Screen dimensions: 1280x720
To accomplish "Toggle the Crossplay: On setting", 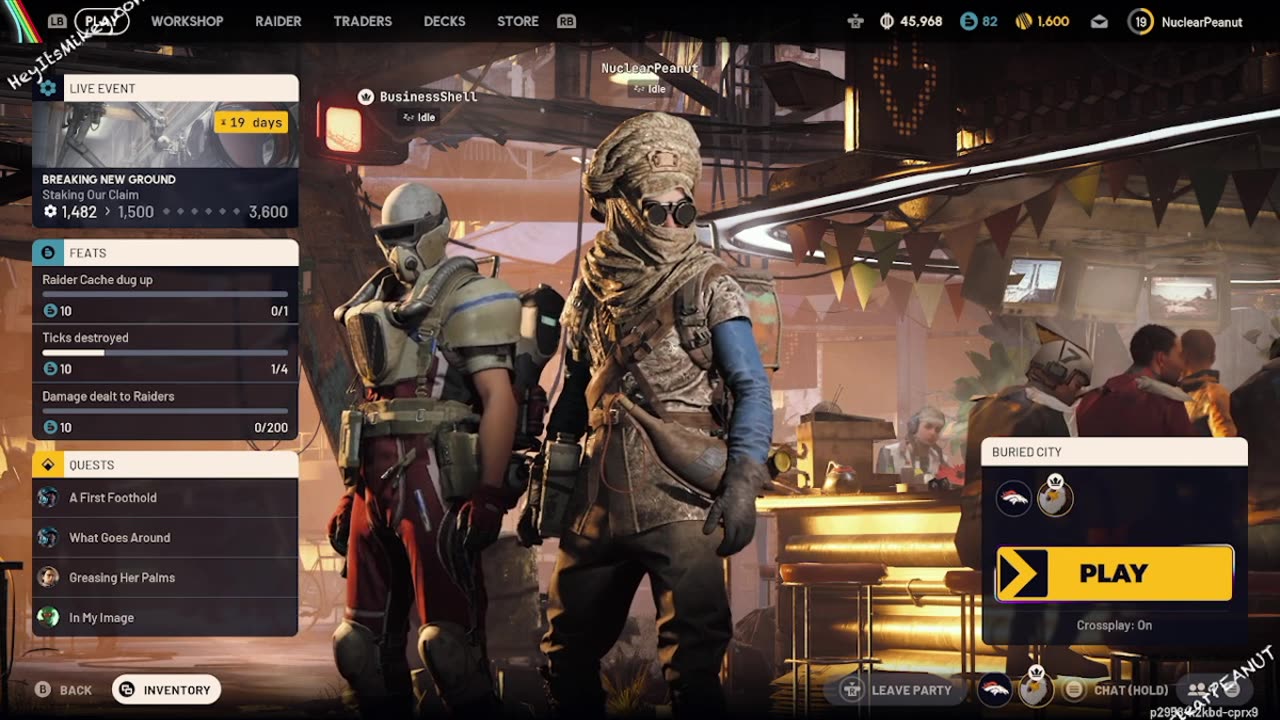I will click(x=1114, y=626).
